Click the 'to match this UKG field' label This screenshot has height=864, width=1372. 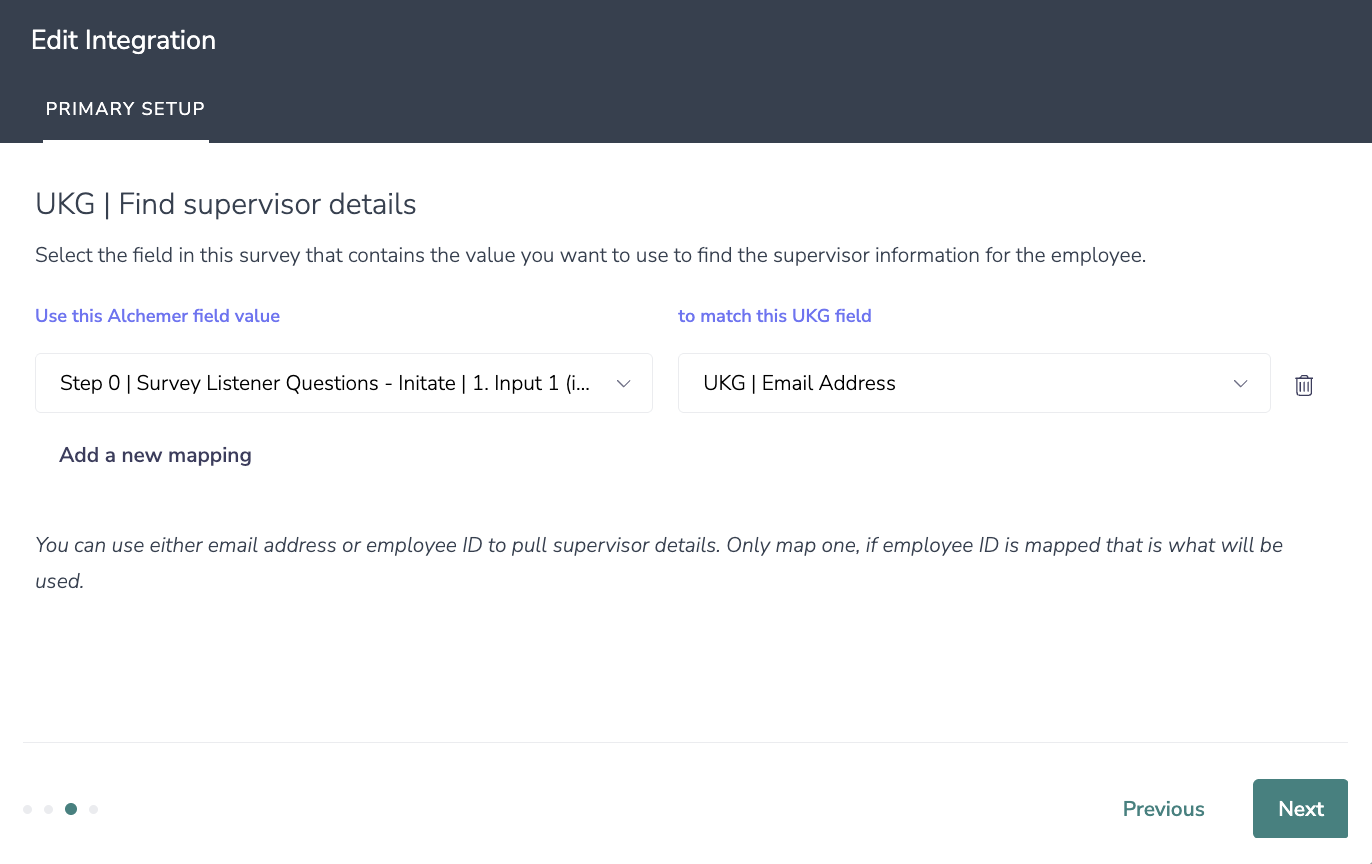(x=775, y=316)
